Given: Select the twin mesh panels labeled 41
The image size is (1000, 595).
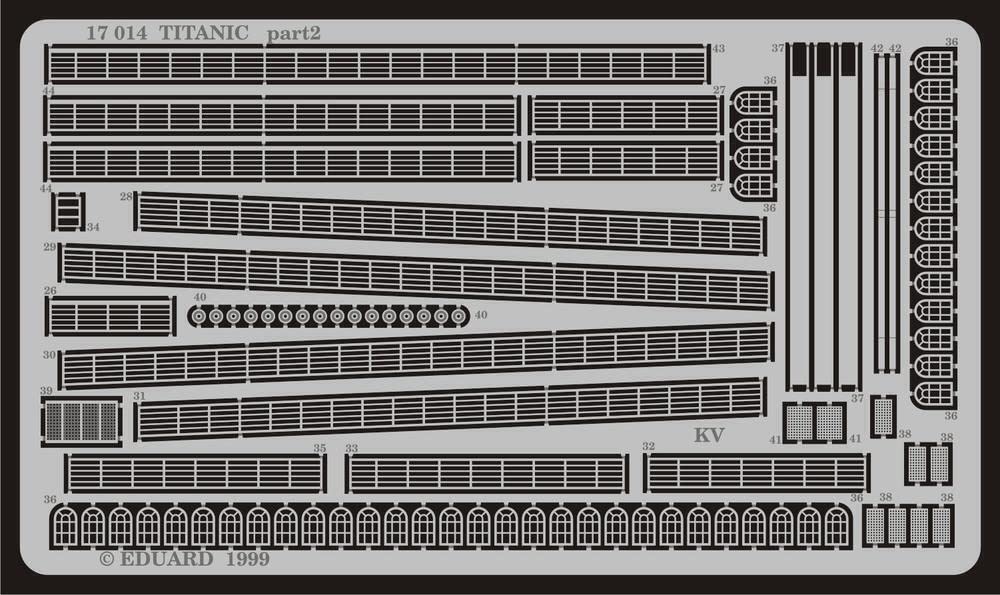Looking at the screenshot, I should (814, 422).
